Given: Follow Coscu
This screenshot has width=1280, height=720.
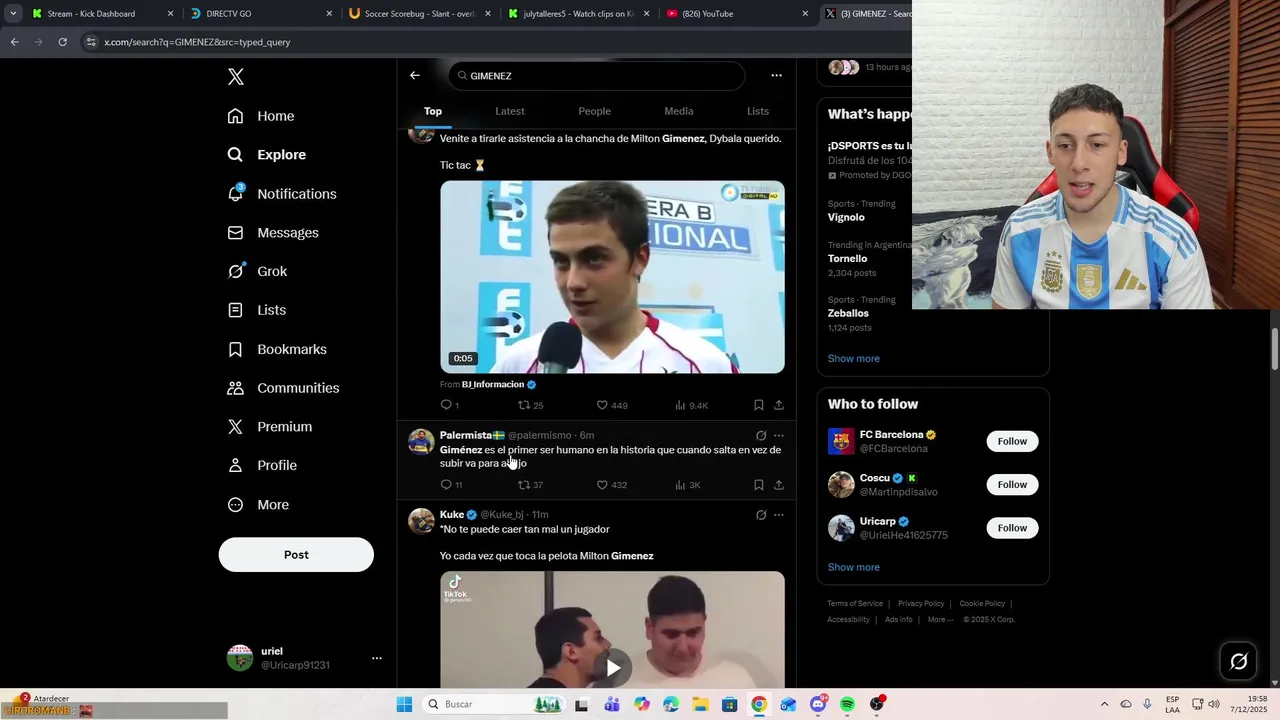Looking at the screenshot, I should (1012, 485).
